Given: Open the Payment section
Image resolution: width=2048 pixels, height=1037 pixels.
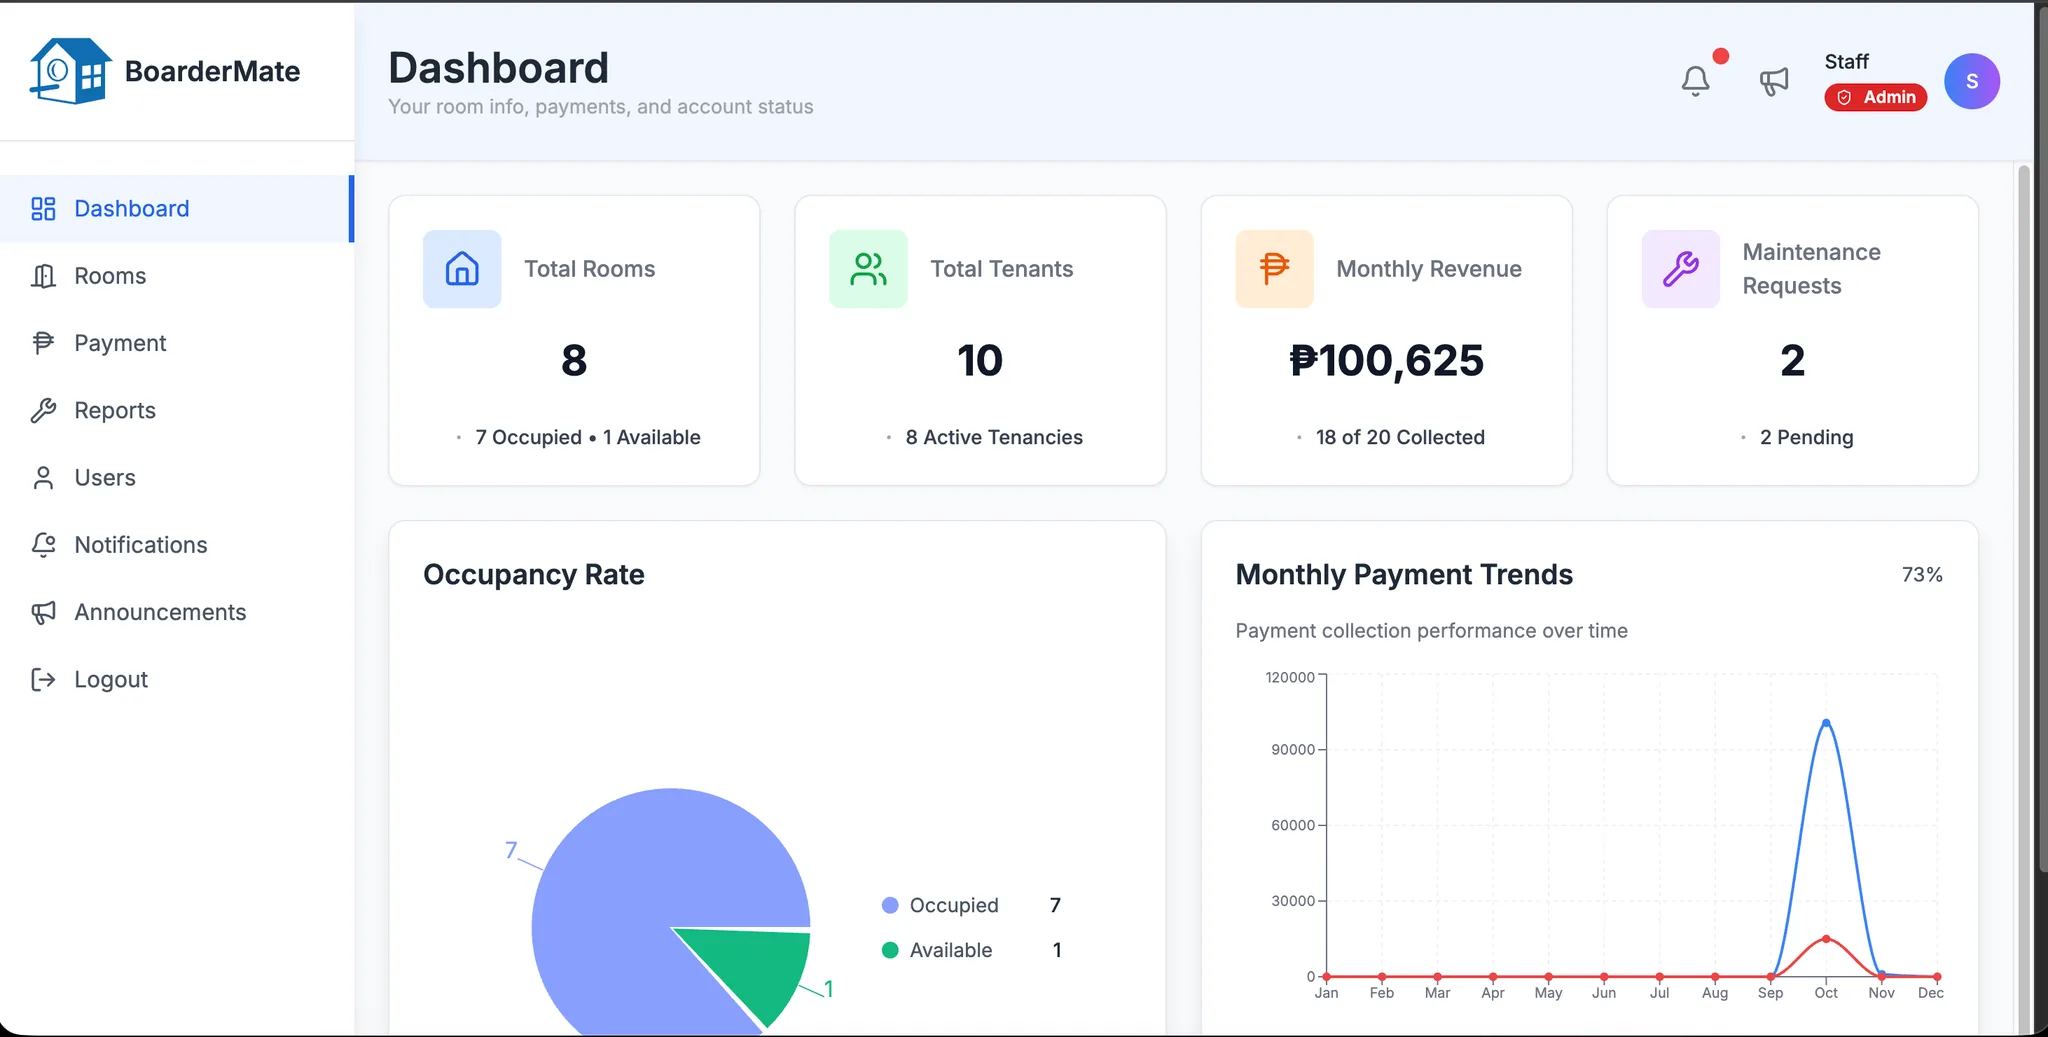Looking at the screenshot, I should (x=177, y=343).
